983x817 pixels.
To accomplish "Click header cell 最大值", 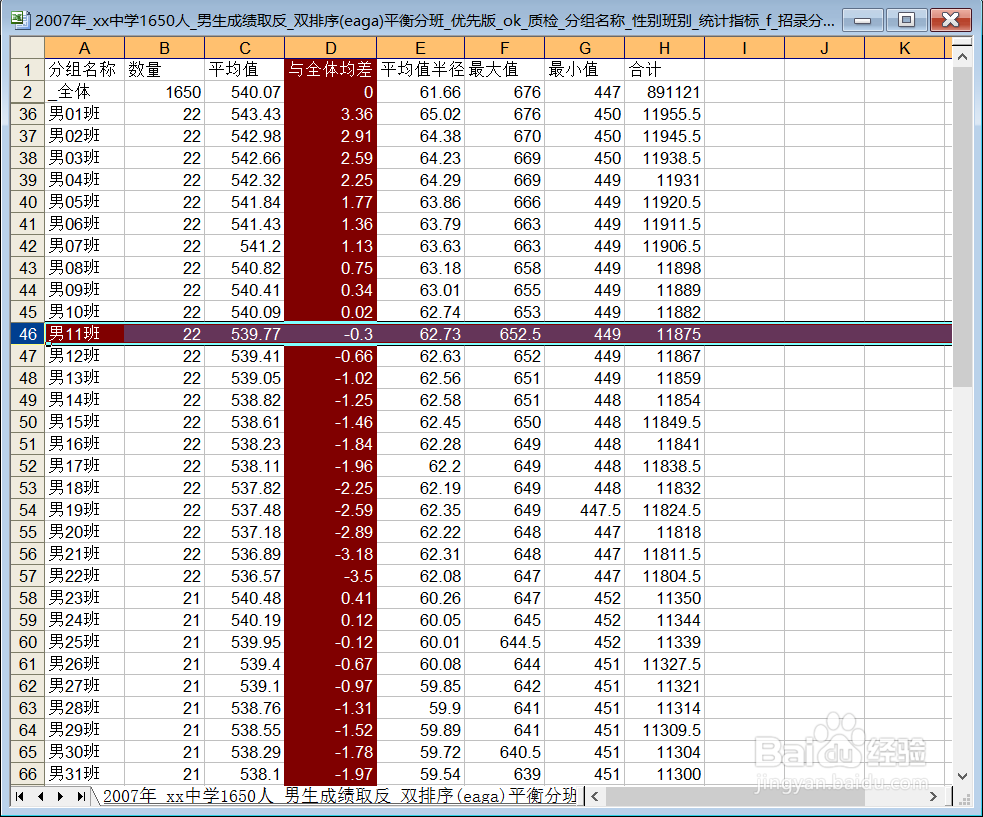I will (505, 70).
